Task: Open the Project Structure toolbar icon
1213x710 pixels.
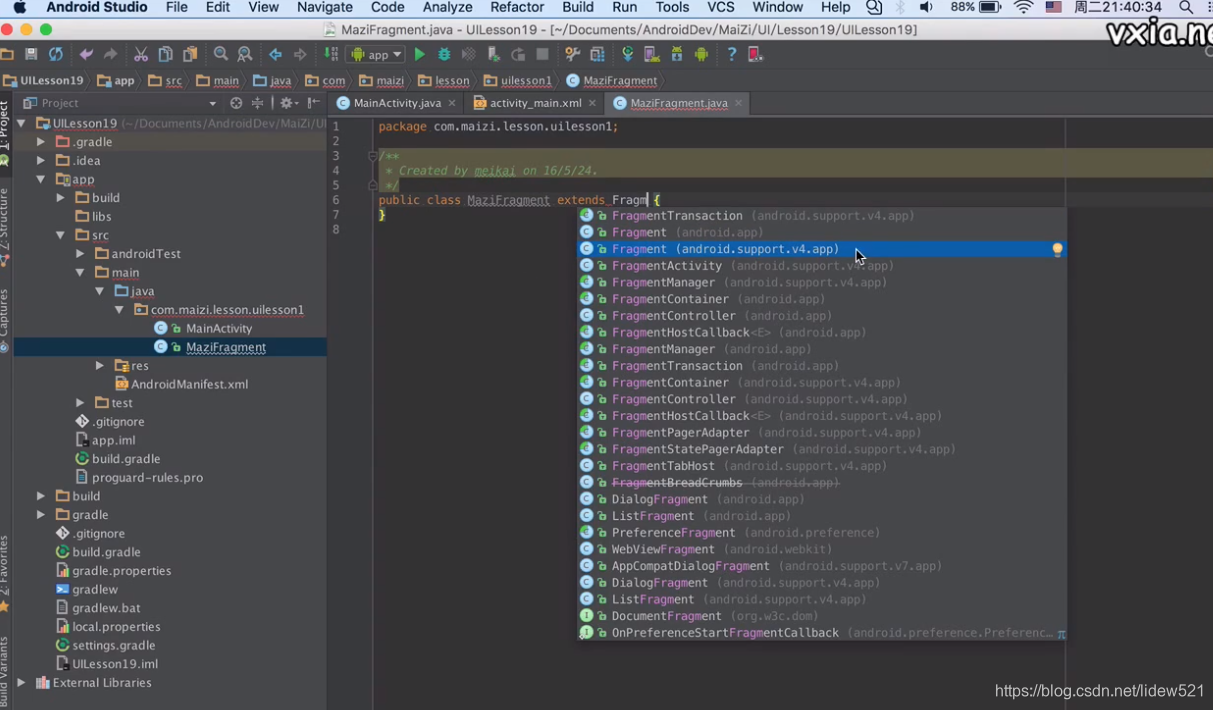Action: (597, 54)
